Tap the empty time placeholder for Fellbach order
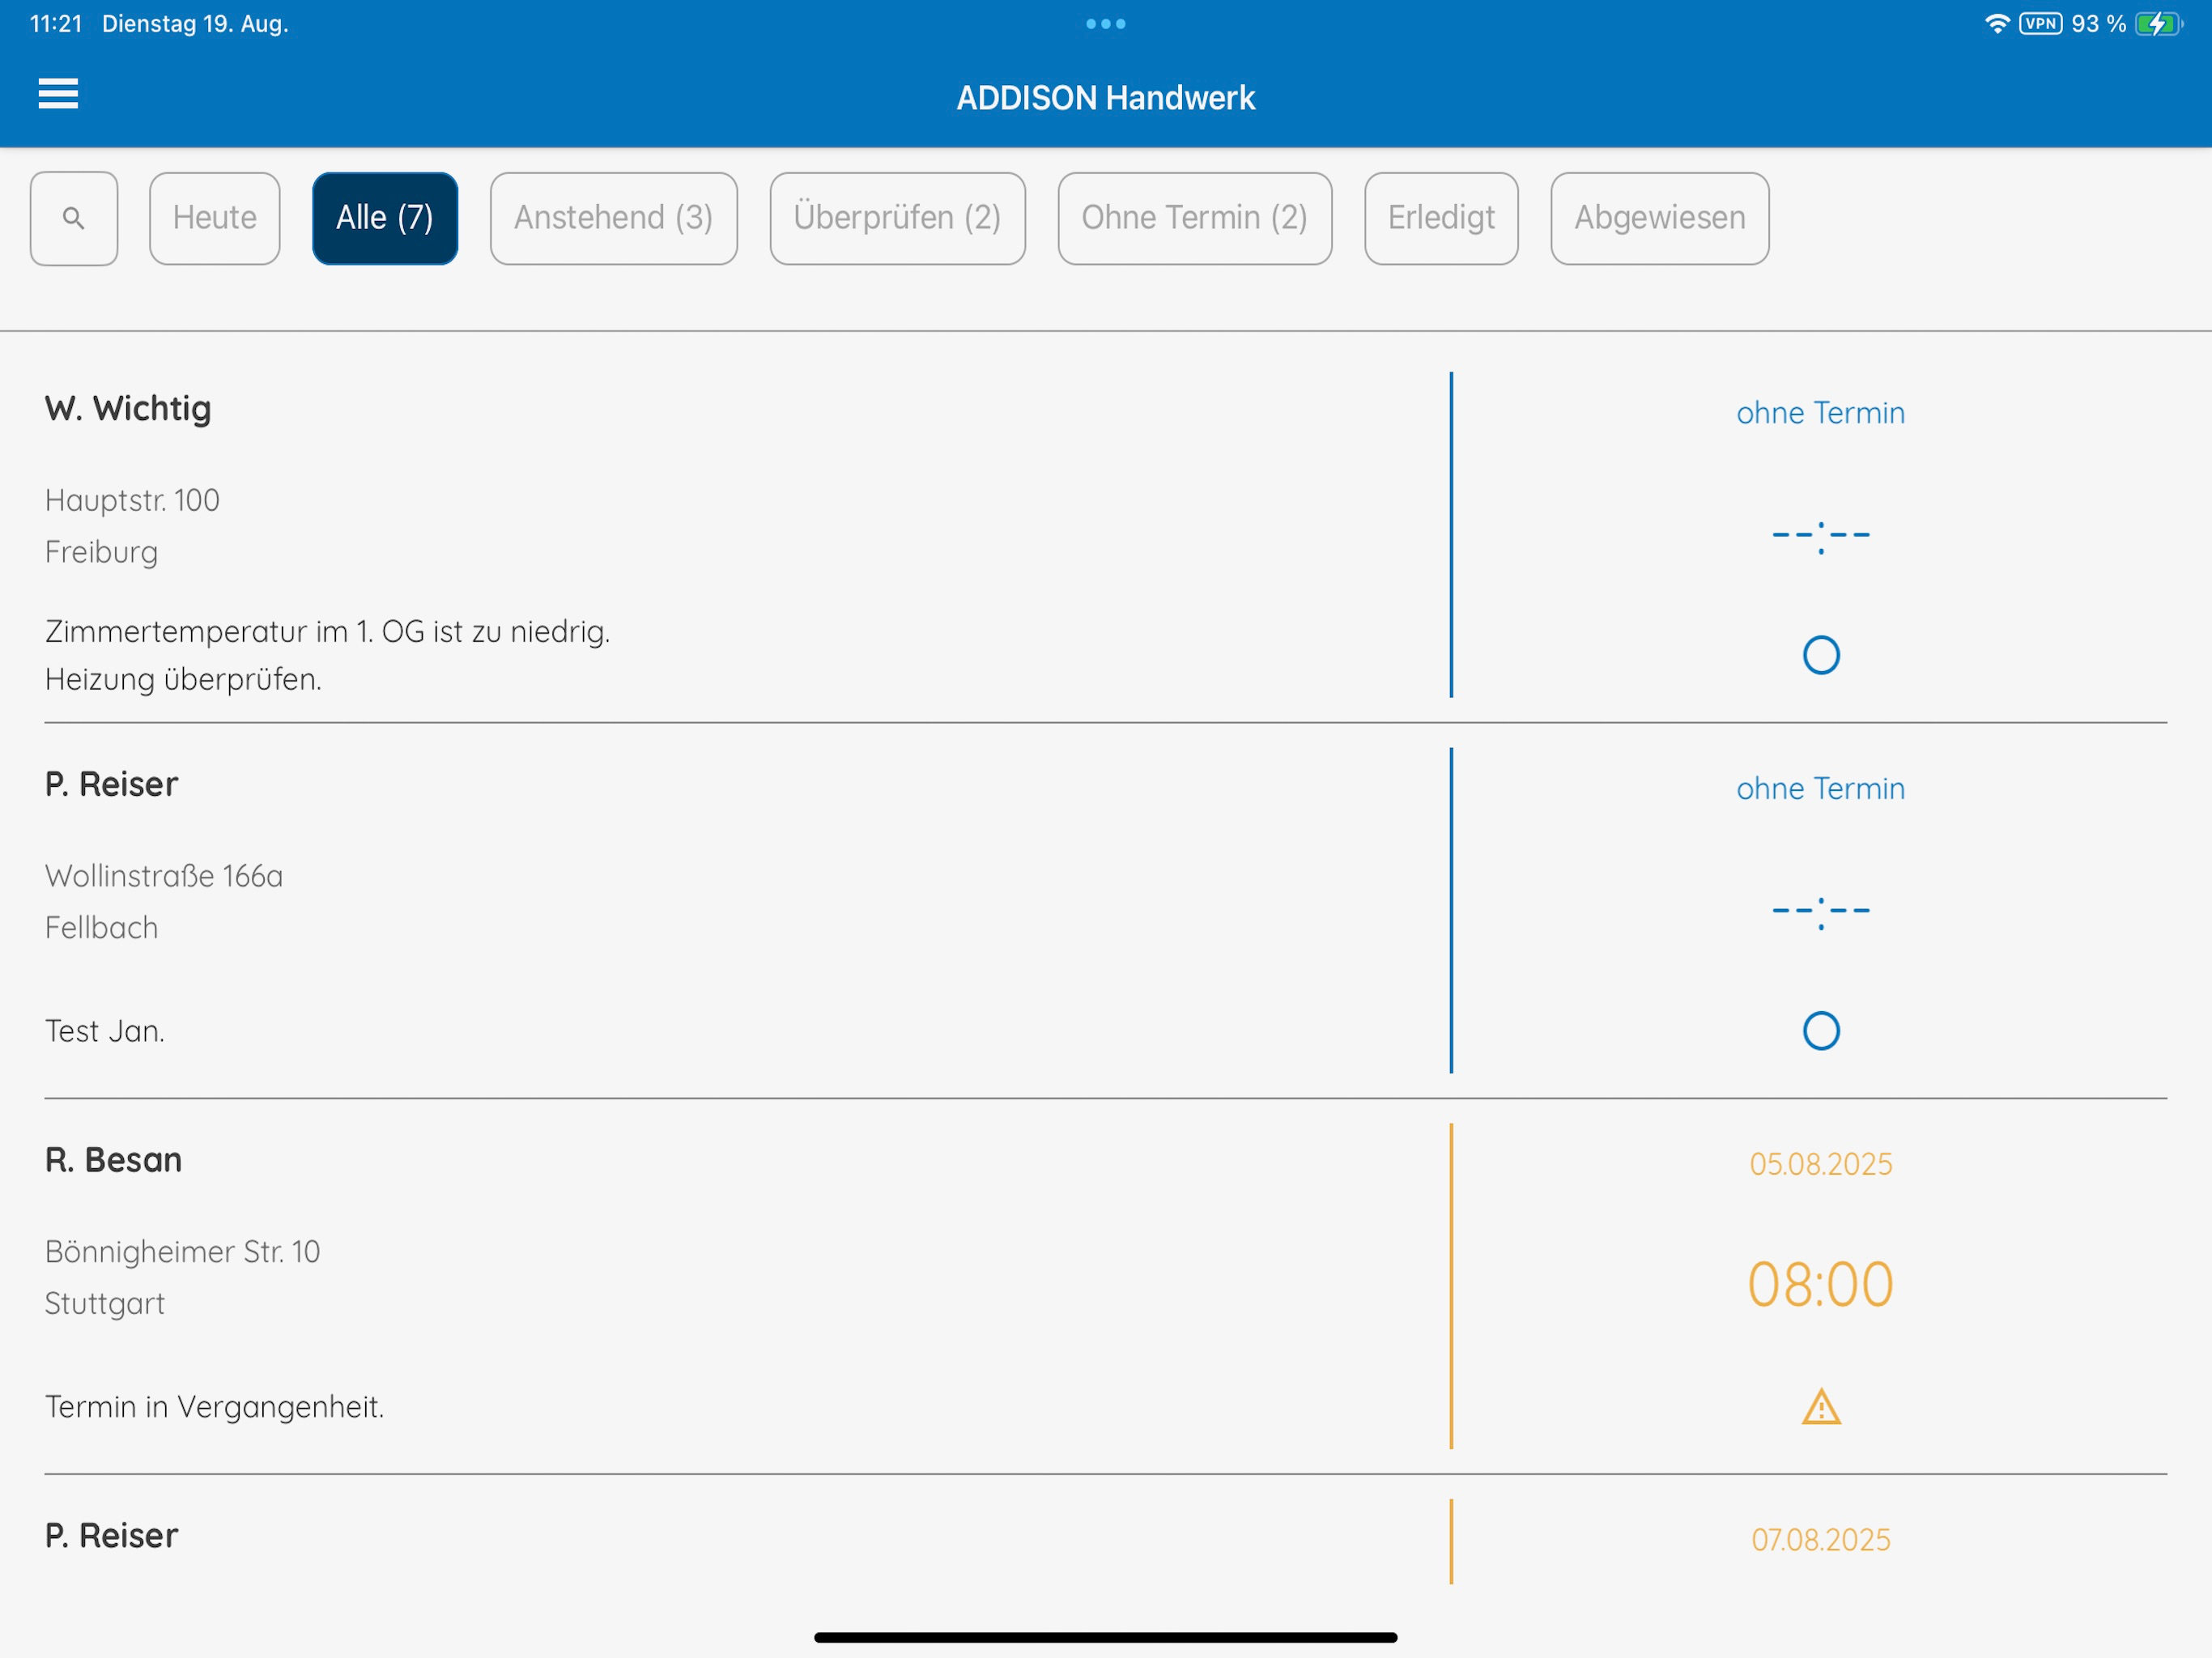 pos(1820,912)
